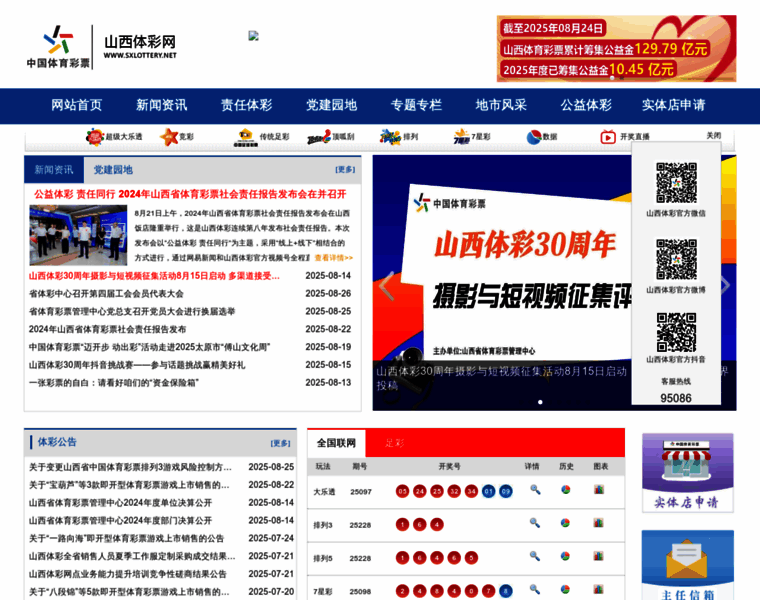Open 山西省体育彩票管理中心2024年度单位决算公开 notice
The height and width of the screenshot is (600, 760).
click(120, 503)
